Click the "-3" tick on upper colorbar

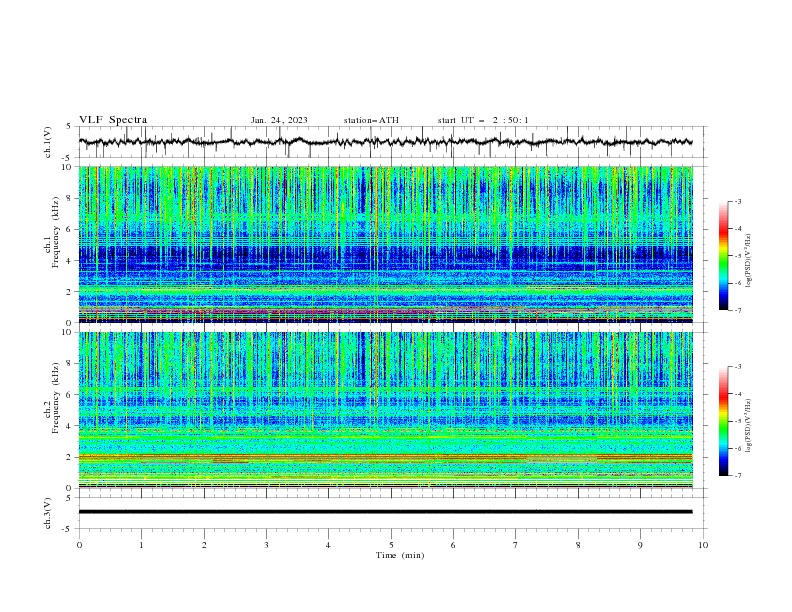[x=738, y=201]
